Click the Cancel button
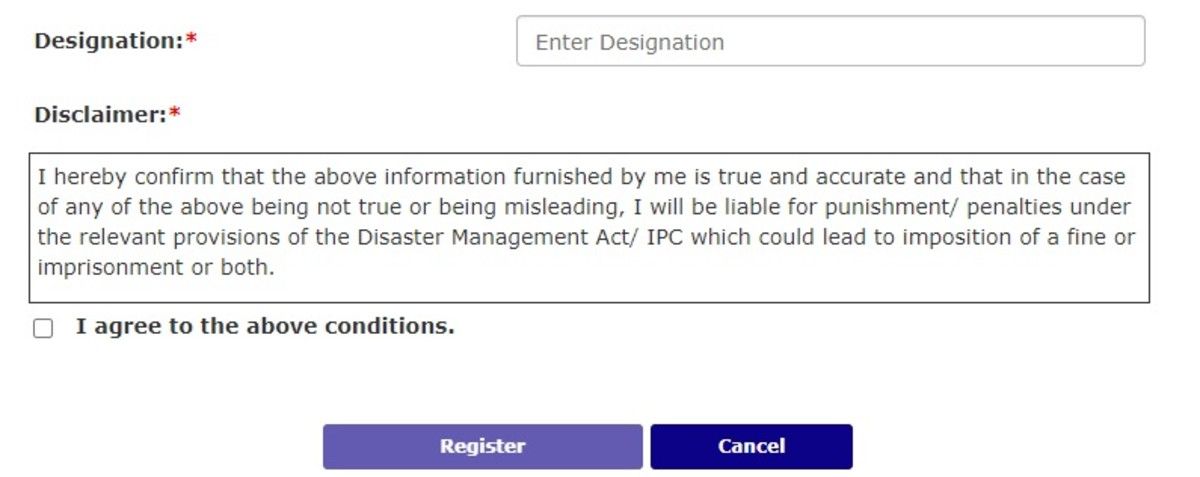This screenshot has height=477, width=1200. point(751,446)
